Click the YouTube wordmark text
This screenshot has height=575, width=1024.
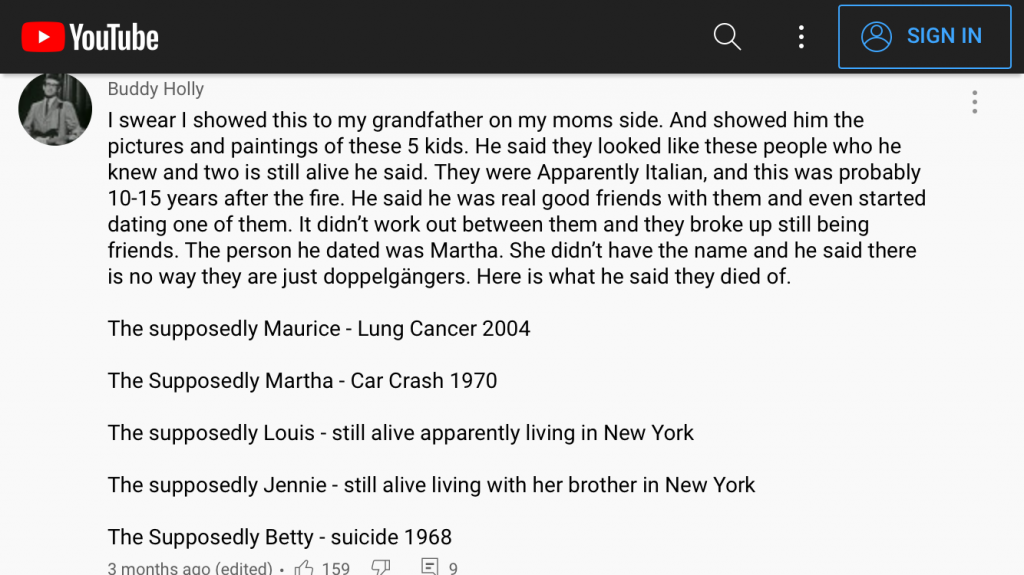[114, 38]
